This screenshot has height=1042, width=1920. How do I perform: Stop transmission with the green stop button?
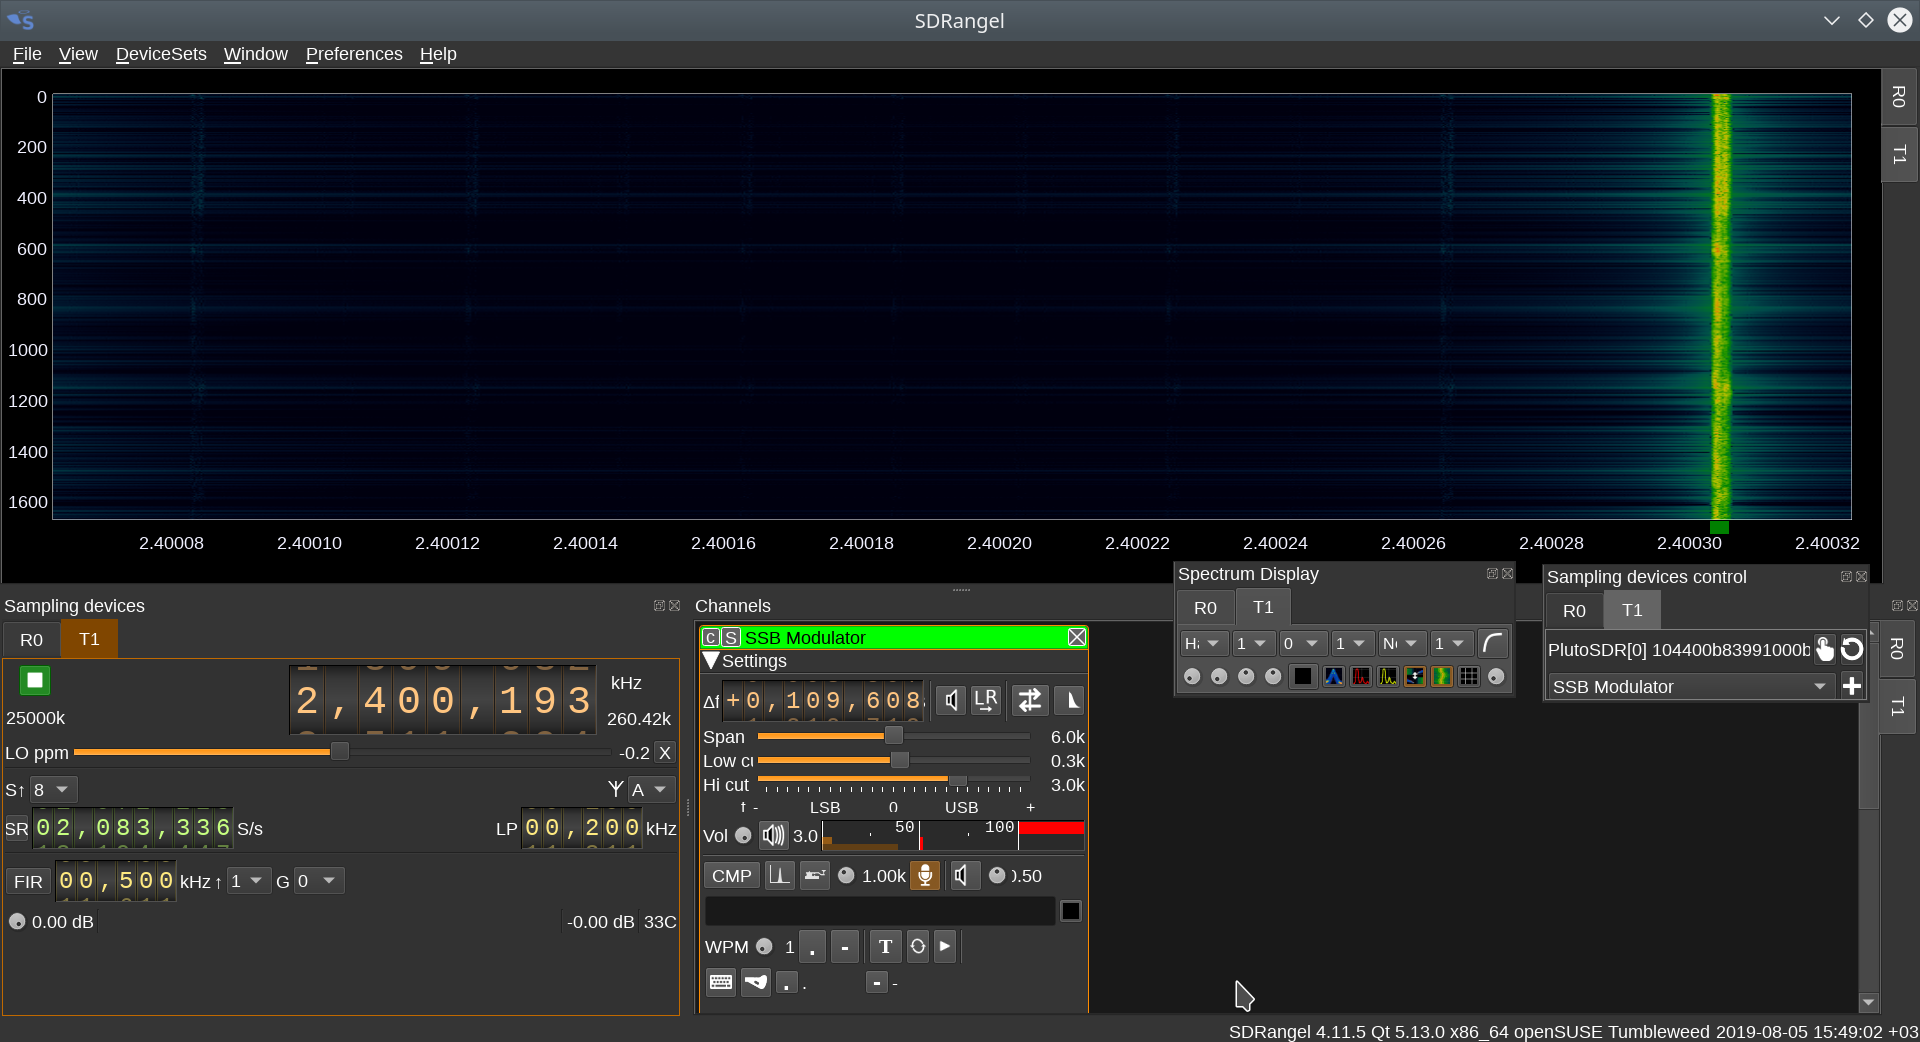[x=35, y=681]
